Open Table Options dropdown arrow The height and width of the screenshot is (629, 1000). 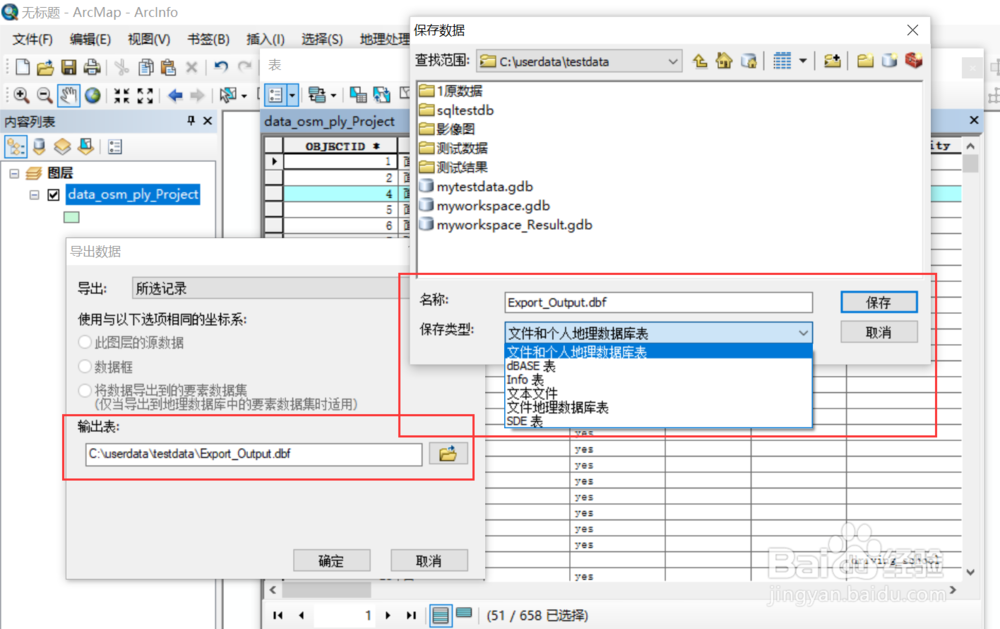pos(292,96)
